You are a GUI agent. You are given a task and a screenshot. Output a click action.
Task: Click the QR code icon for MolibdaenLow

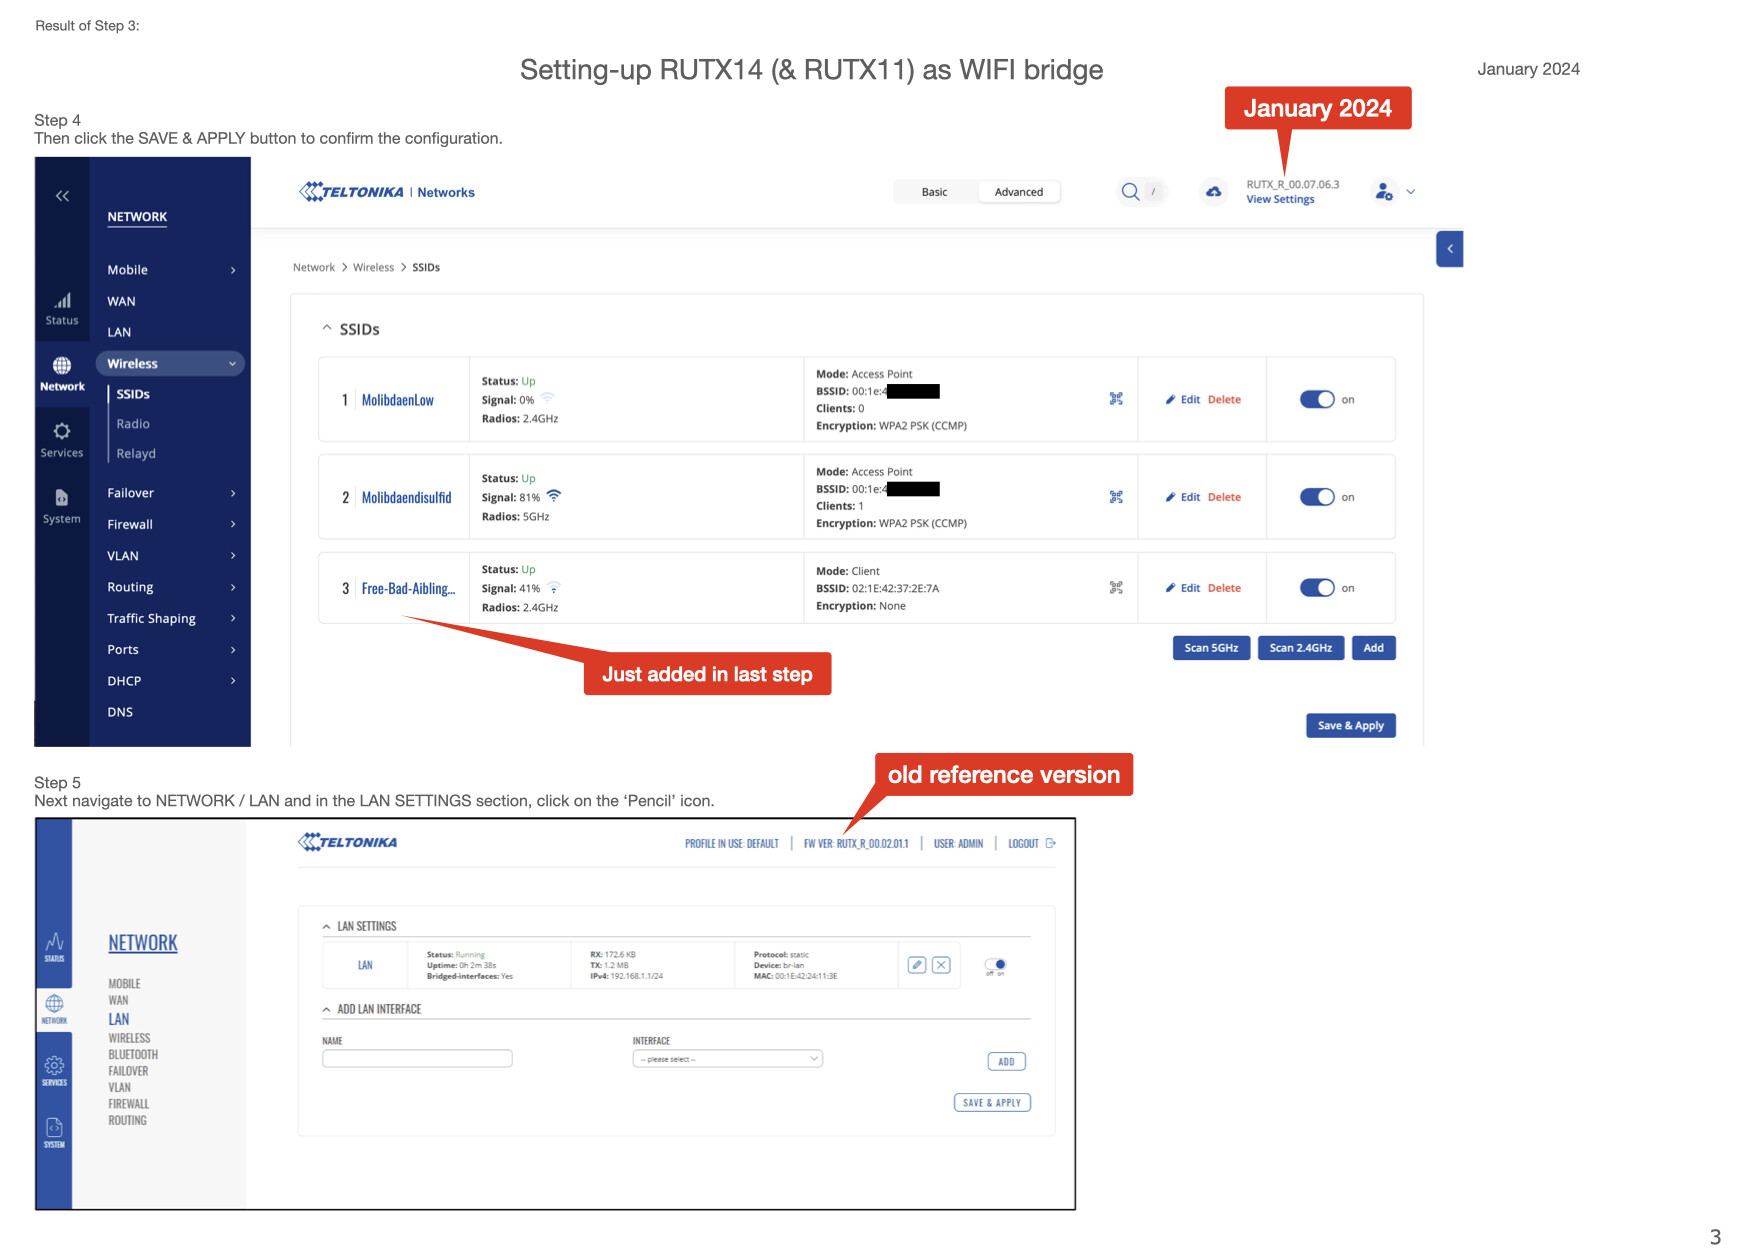(1116, 399)
